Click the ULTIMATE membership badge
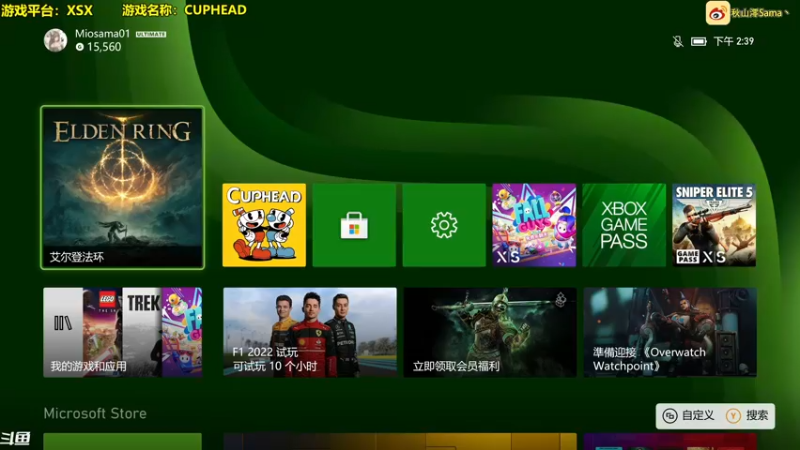 click(151, 34)
